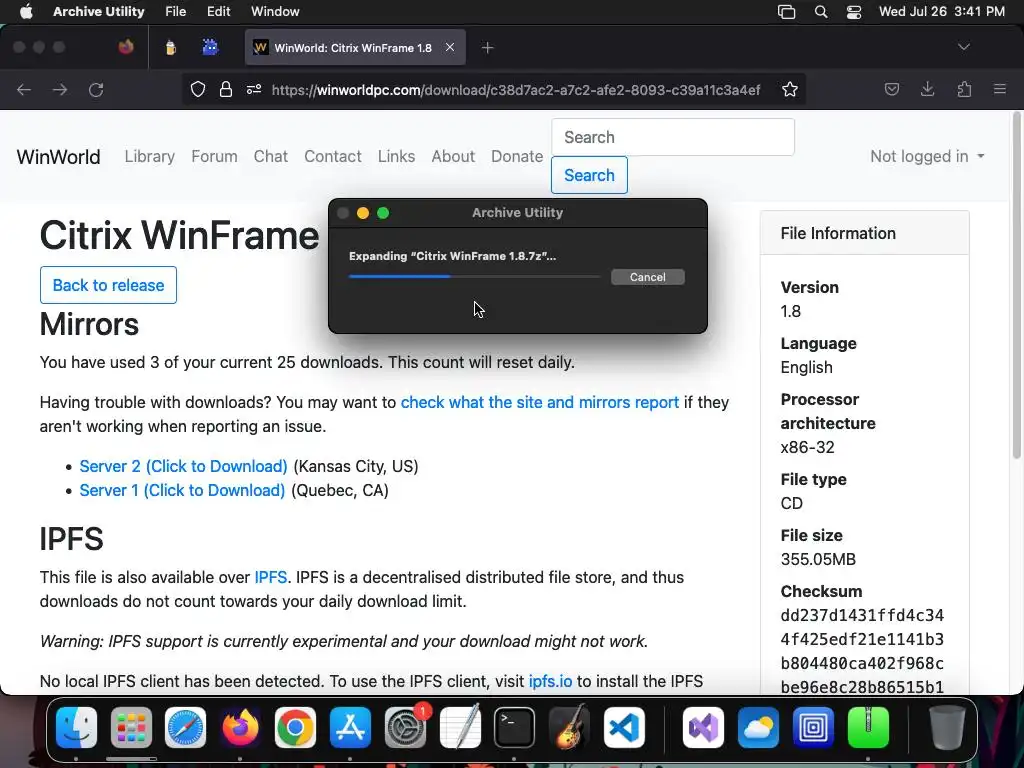Click the blue Search button

[x=589, y=175]
